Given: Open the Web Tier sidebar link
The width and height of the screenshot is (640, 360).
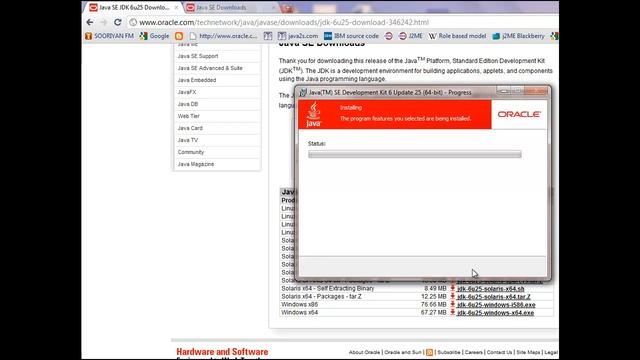Looking at the screenshot, I should click(189, 116).
